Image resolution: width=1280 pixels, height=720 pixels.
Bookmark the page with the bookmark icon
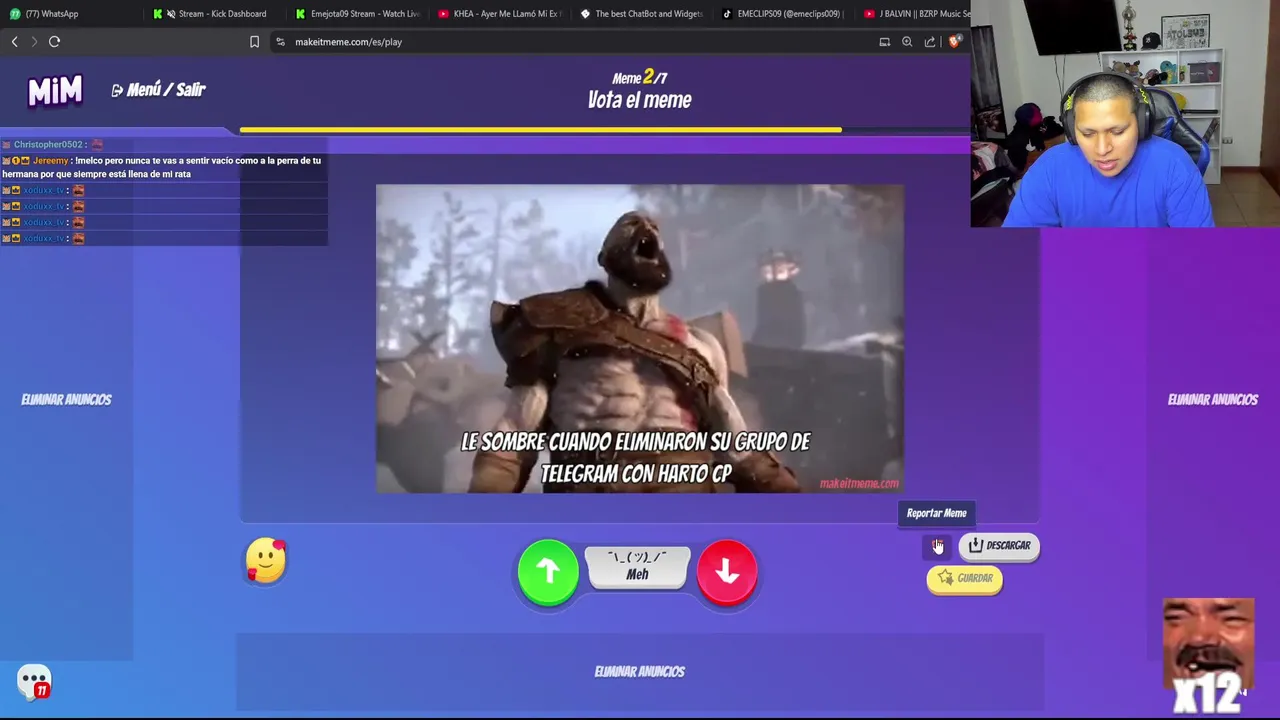tap(254, 42)
